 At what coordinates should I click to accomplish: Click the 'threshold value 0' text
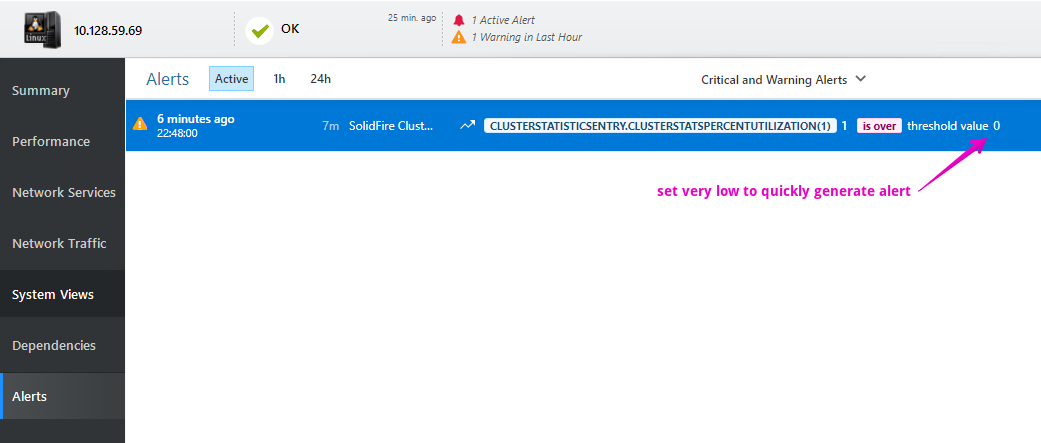[x=953, y=126]
